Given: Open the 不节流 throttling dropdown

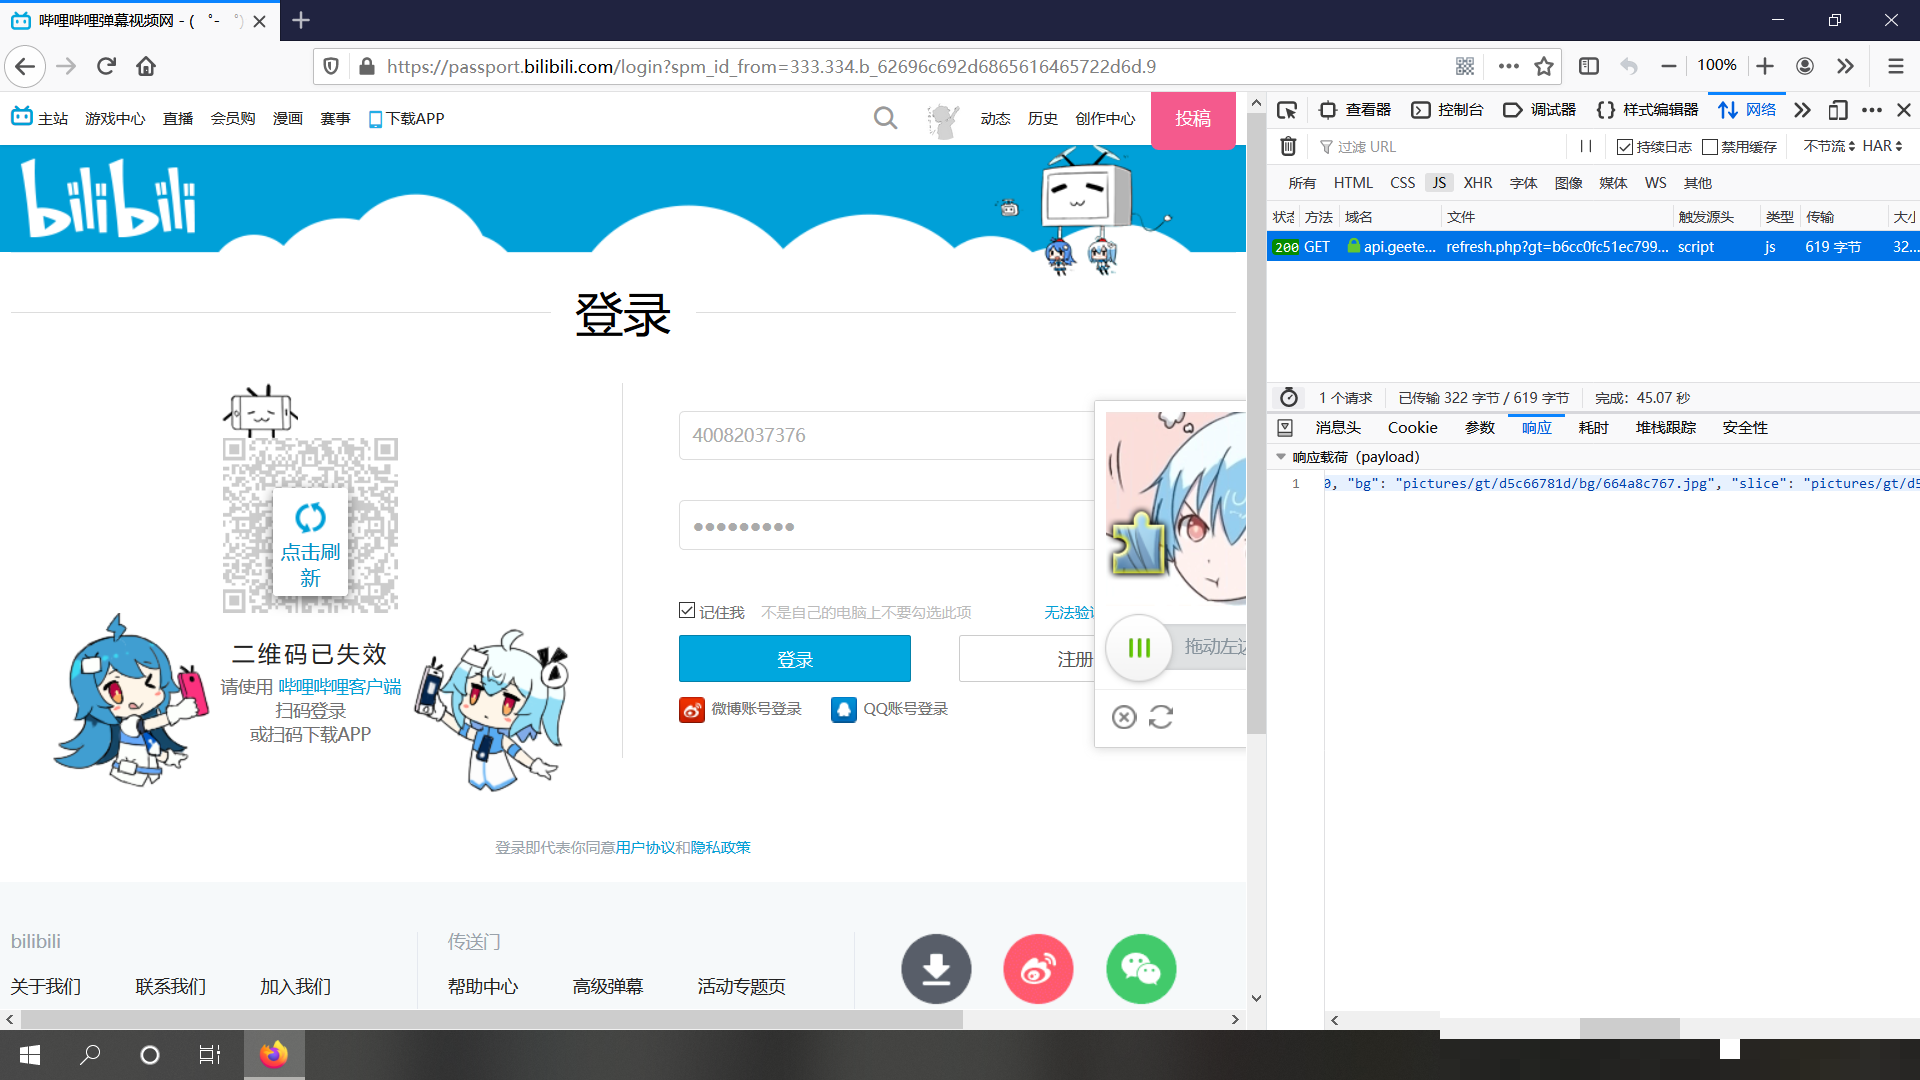Looking at the screenshot, I should click(1829, 146).
